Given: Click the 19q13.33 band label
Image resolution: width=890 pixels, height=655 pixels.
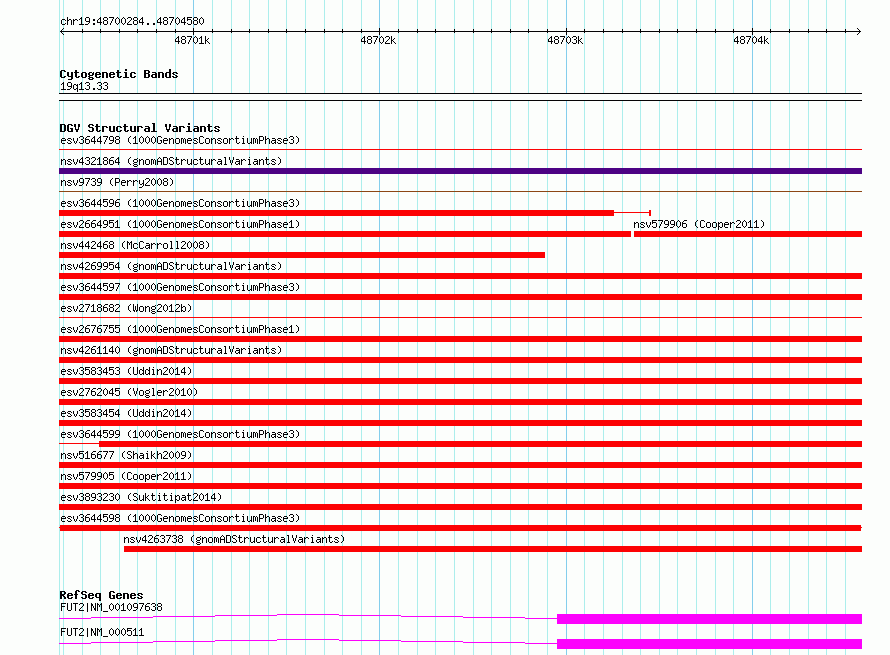Looking at the screenshot, I should (84, 86).
